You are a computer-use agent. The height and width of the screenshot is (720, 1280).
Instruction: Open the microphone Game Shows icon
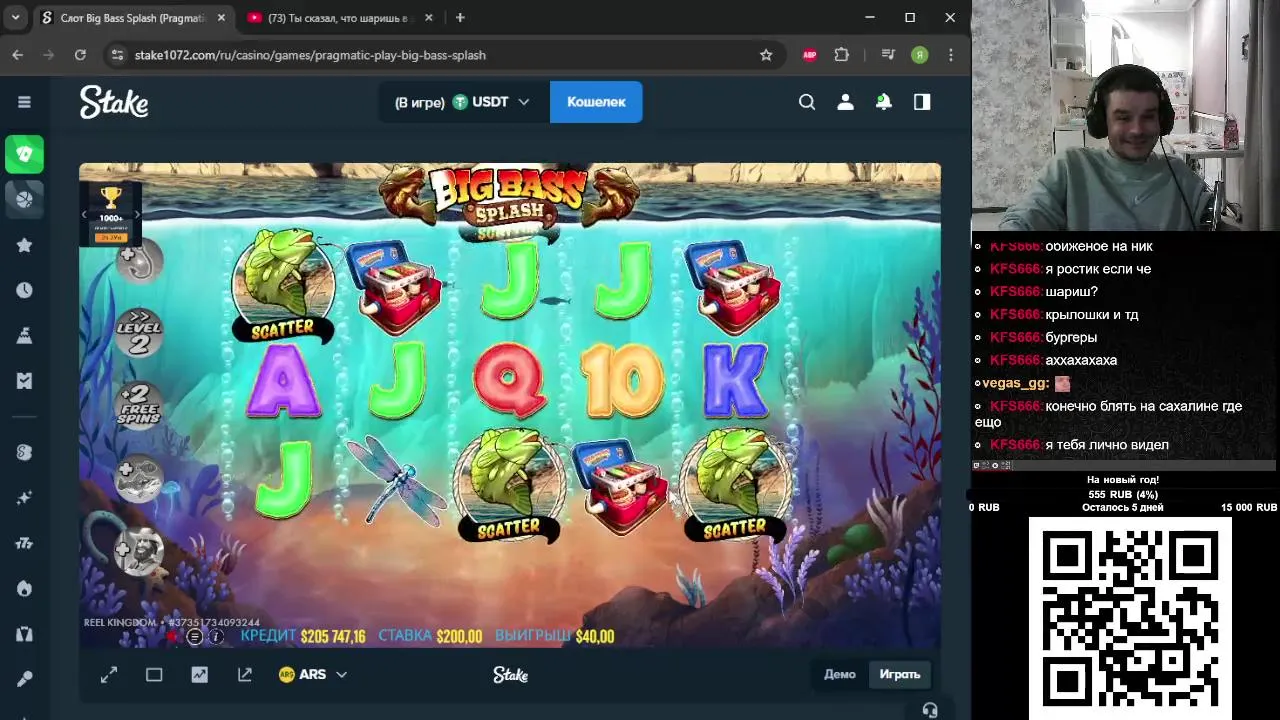coord(24,679)
